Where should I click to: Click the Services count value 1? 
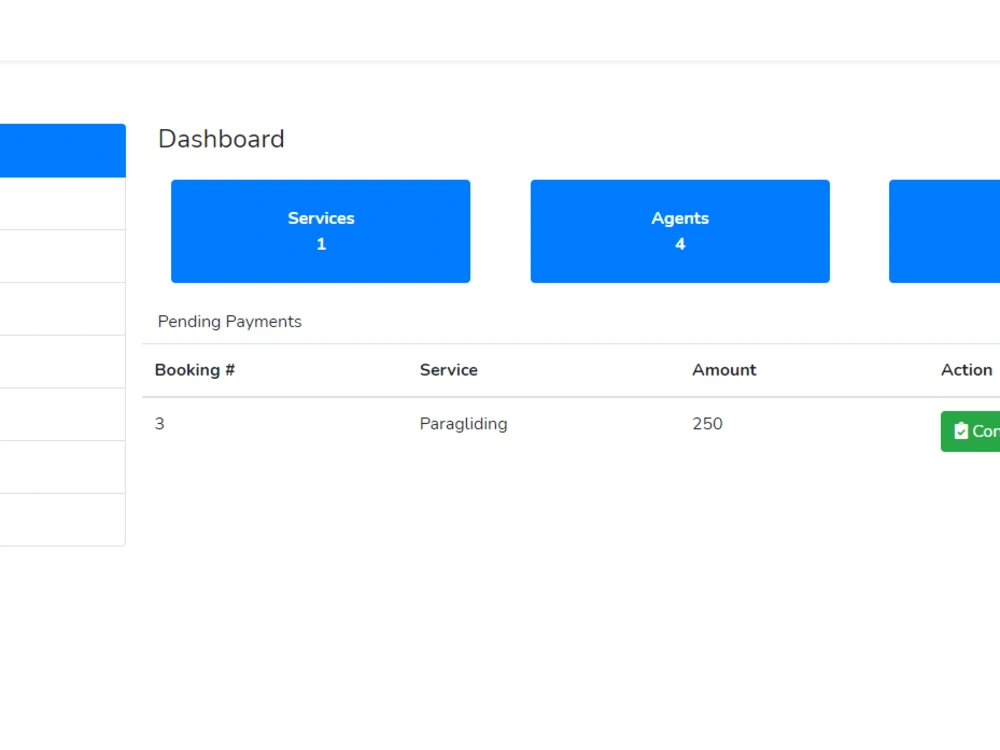(321, 244)
